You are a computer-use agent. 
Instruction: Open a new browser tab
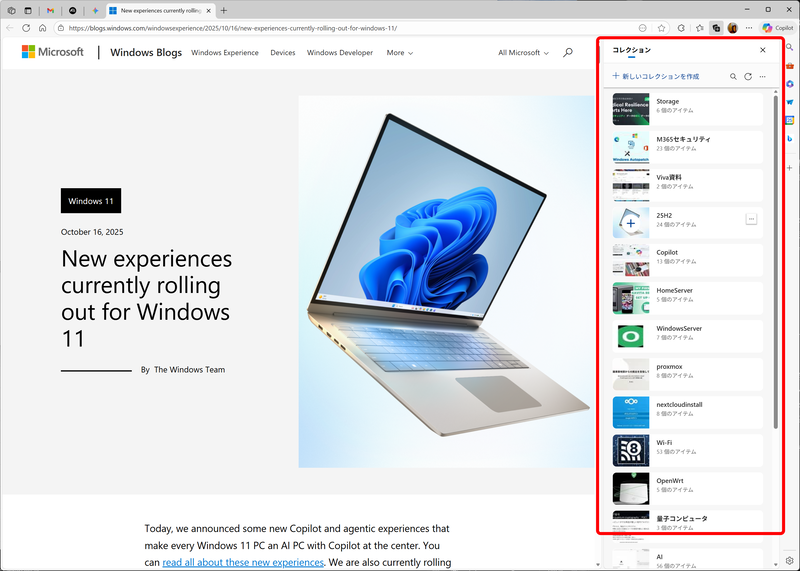tap(223, 10)
